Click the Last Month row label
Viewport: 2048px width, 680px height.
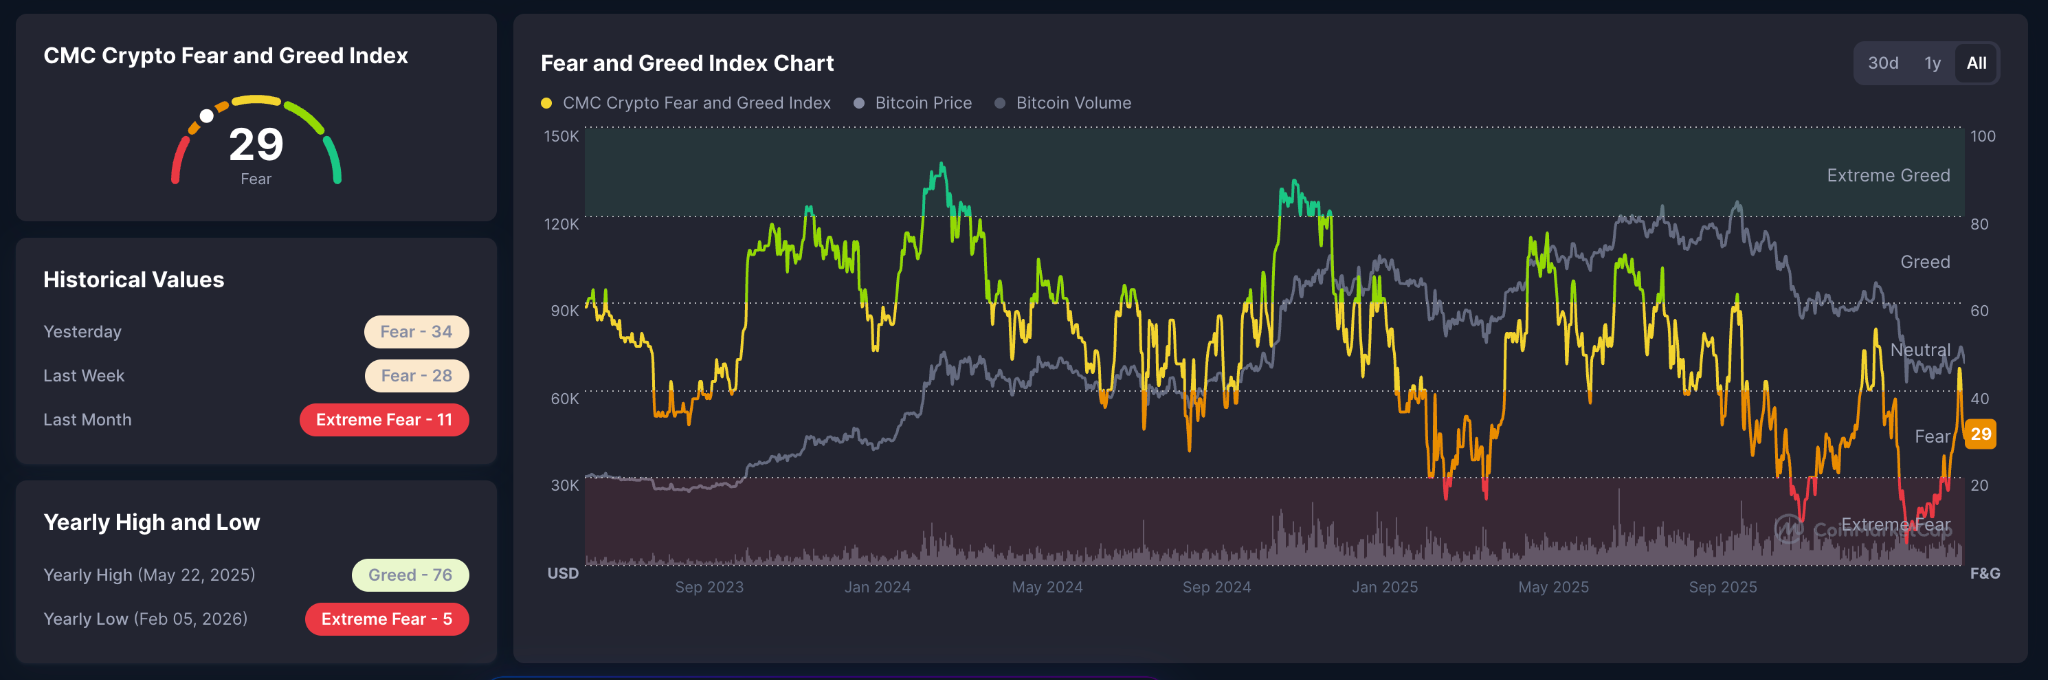coord(87,420)
